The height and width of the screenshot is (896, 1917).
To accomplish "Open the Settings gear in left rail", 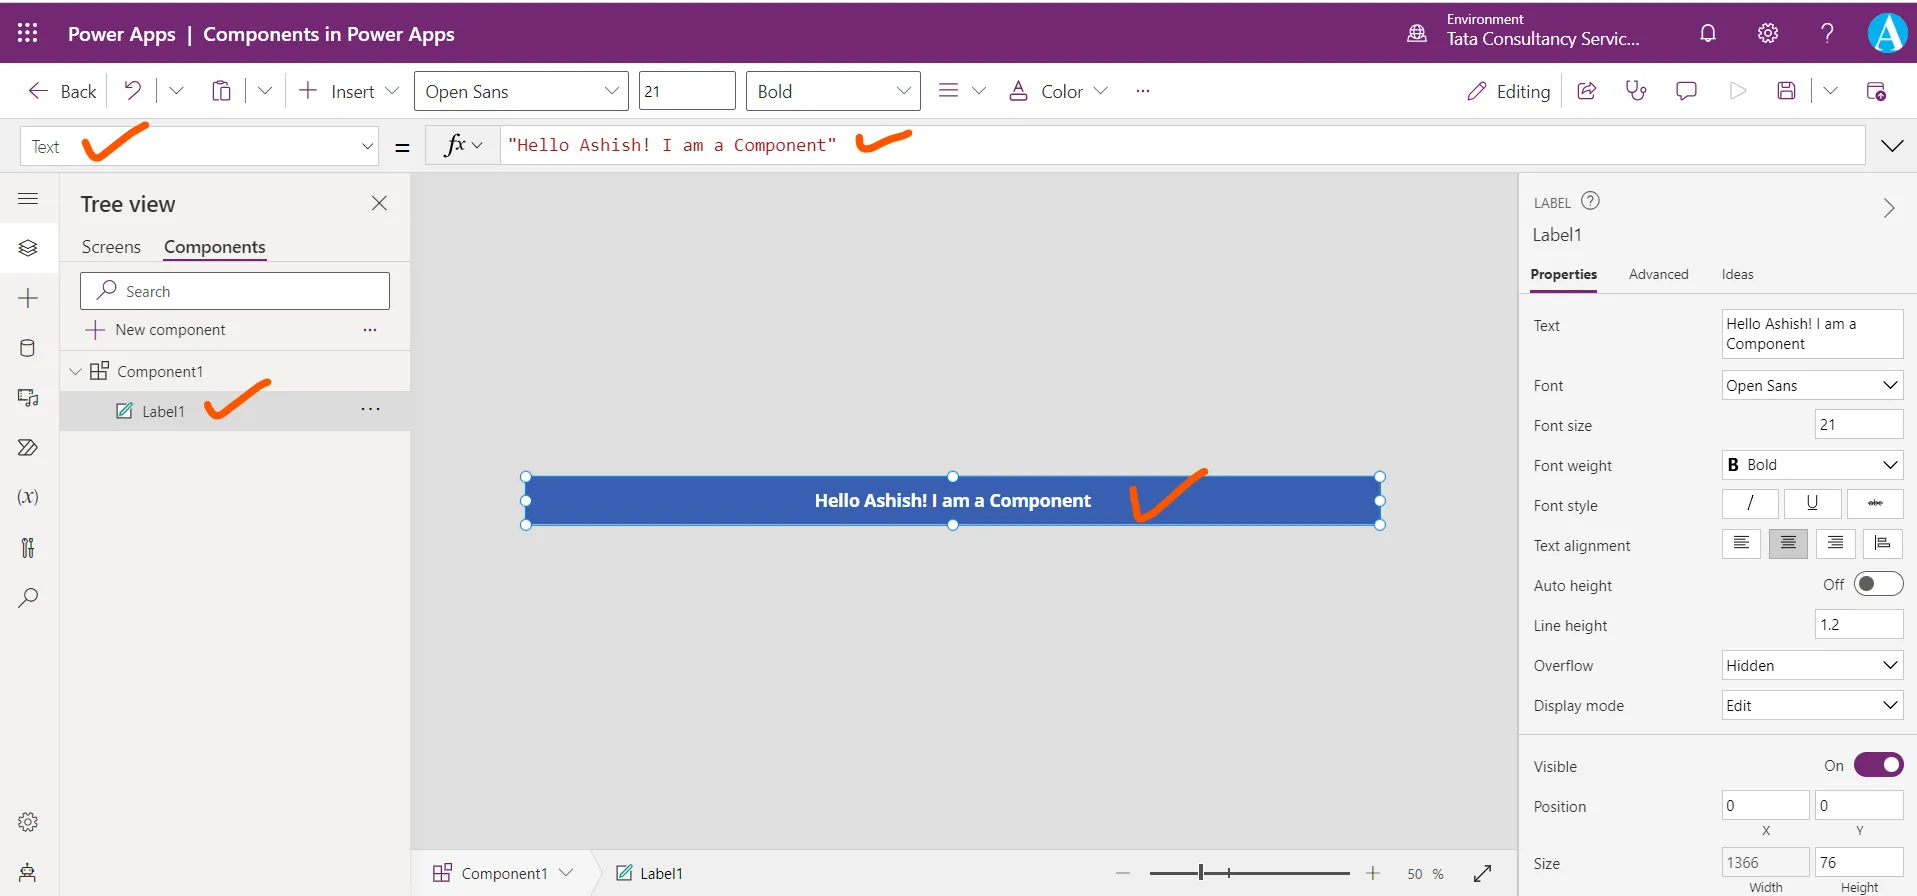I will [28, 822].
